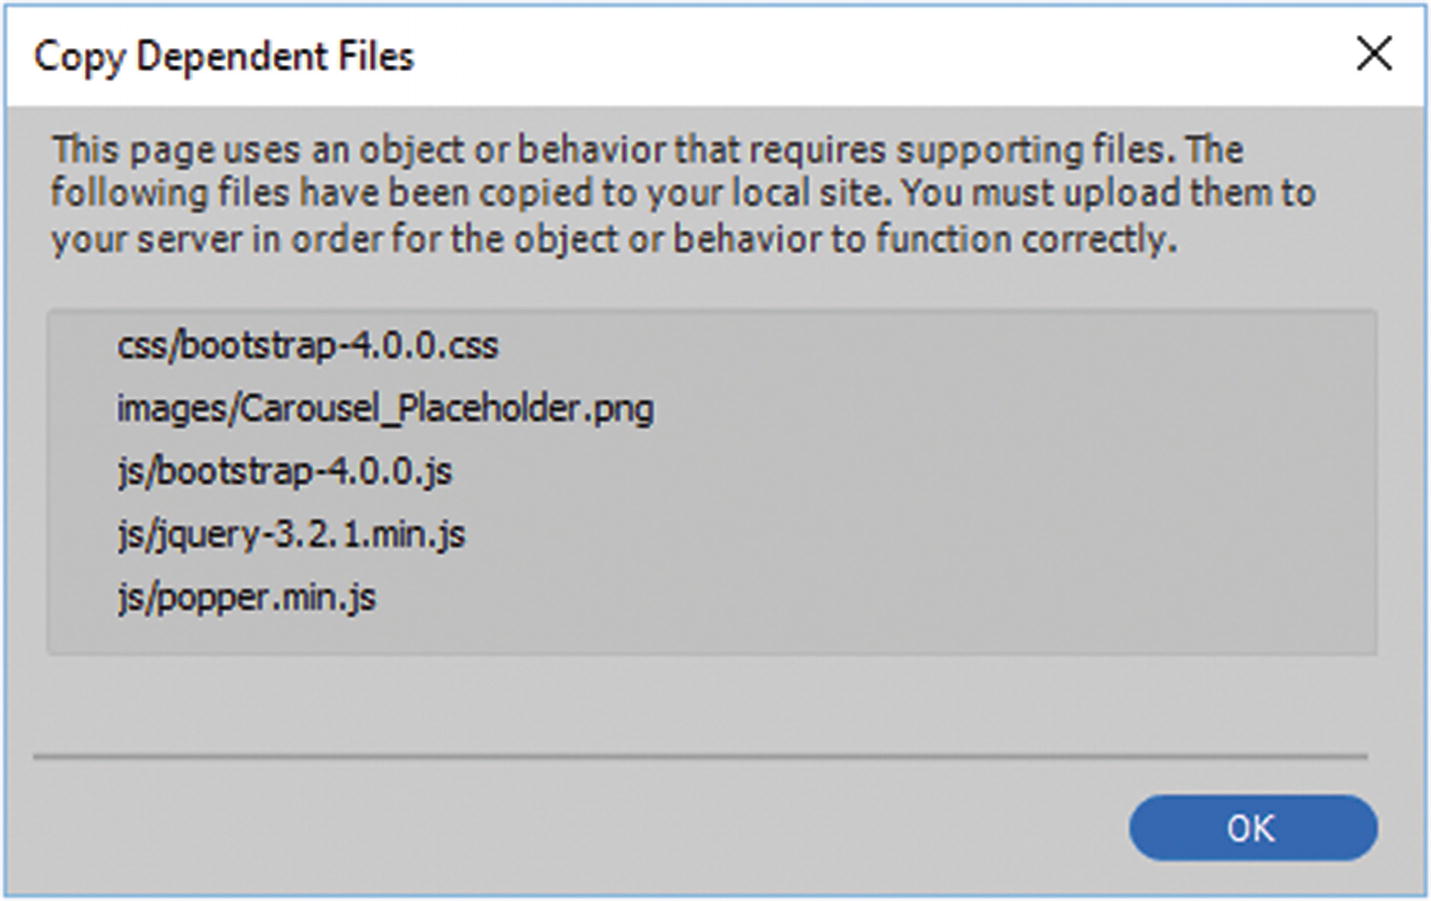
Task: Click the line starting "following files have been copied"
Action: point(682,193)
